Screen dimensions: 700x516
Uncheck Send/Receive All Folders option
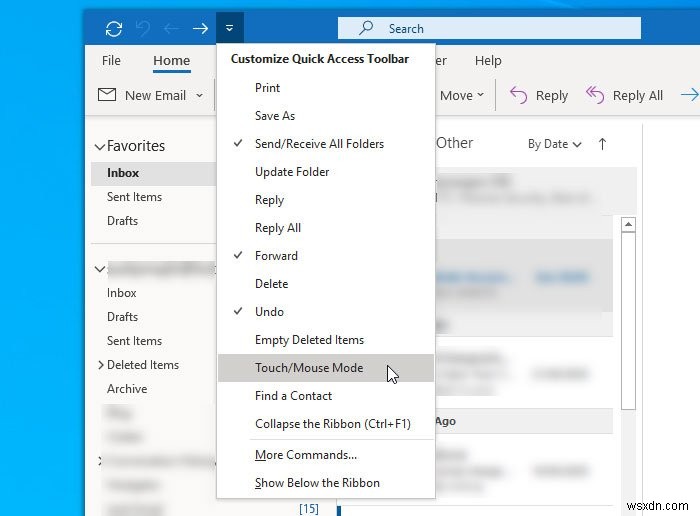[x=326, y=144]
